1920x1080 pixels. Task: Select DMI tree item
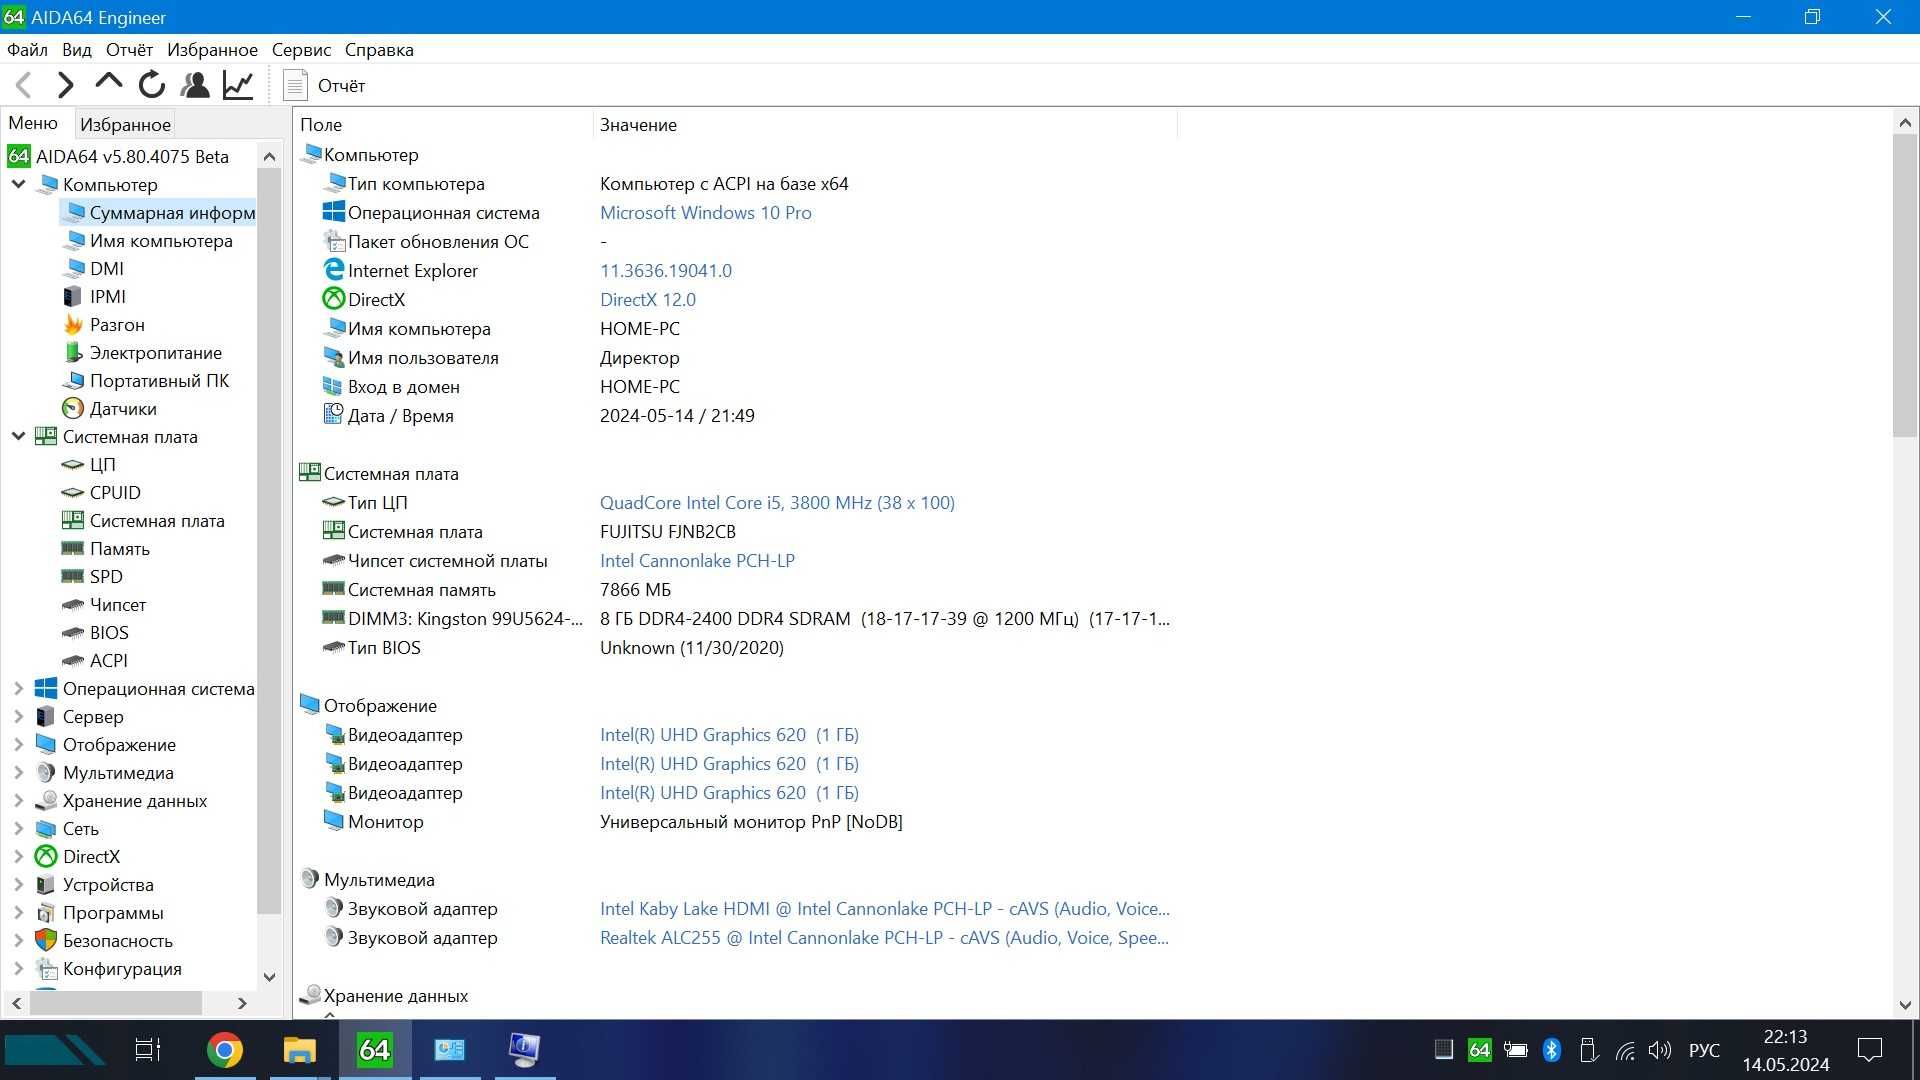click(107, 269)
